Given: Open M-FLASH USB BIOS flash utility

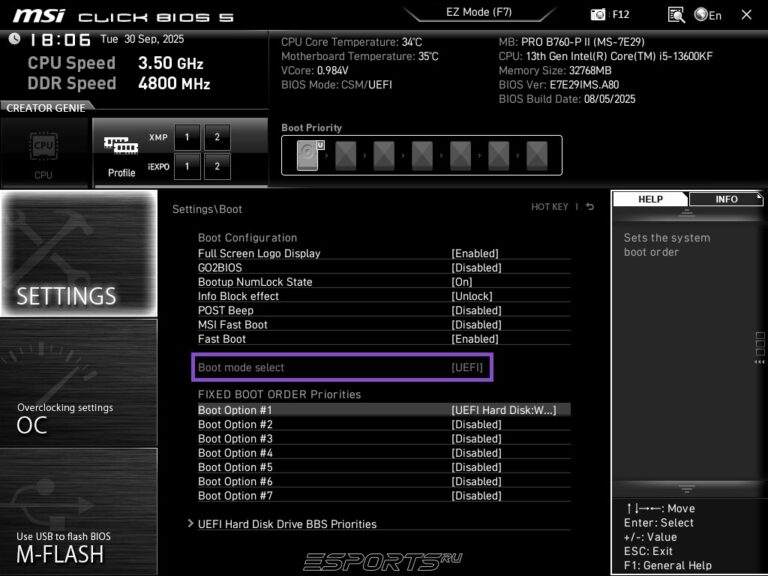Looking at the screenshot, I should 78,512.
